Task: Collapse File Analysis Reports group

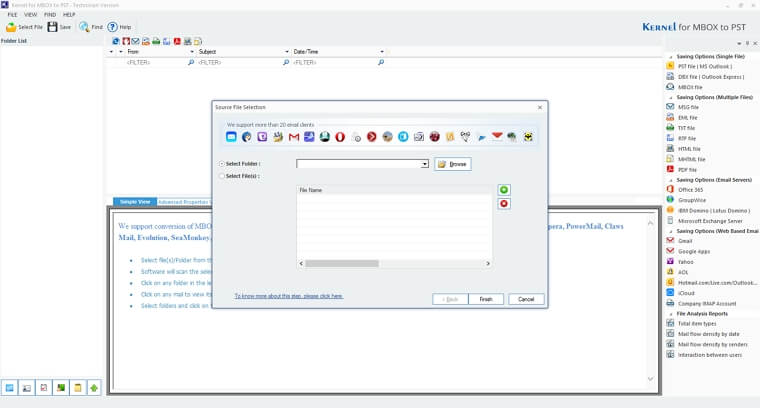Action: click(671, 314)
